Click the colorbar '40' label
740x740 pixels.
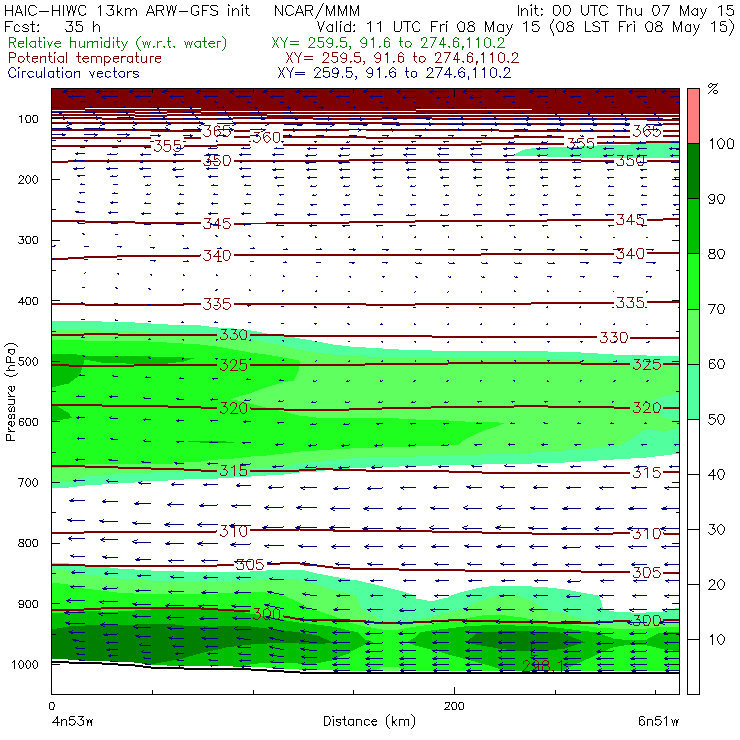click(716, 474)
